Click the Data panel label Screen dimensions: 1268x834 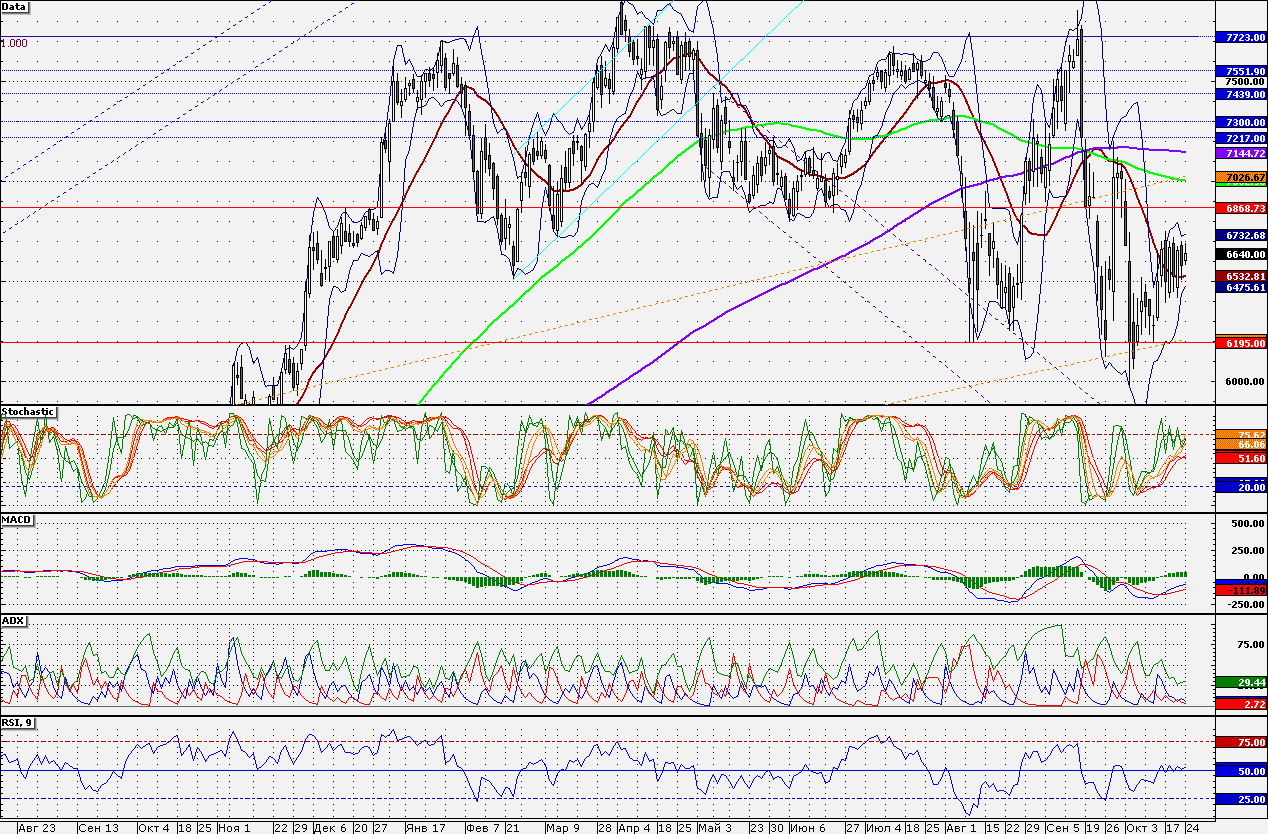15,6
